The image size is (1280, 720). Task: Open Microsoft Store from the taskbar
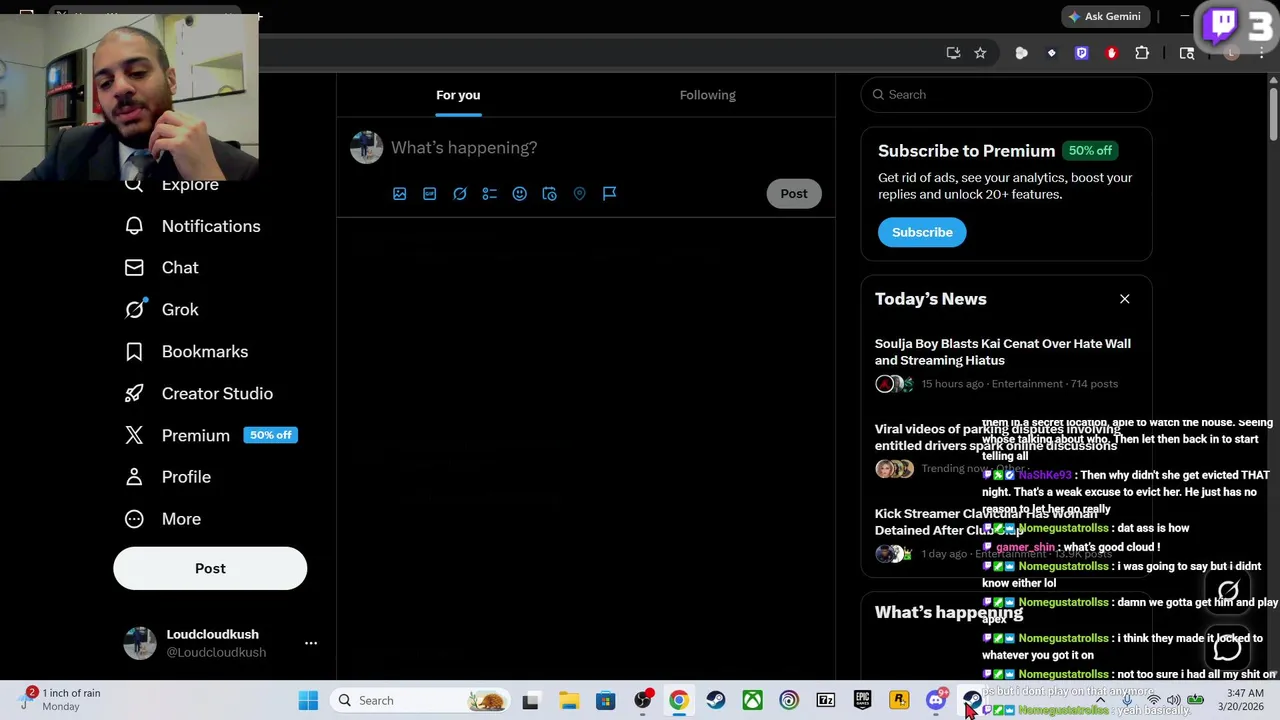click(x=605, y=701)
